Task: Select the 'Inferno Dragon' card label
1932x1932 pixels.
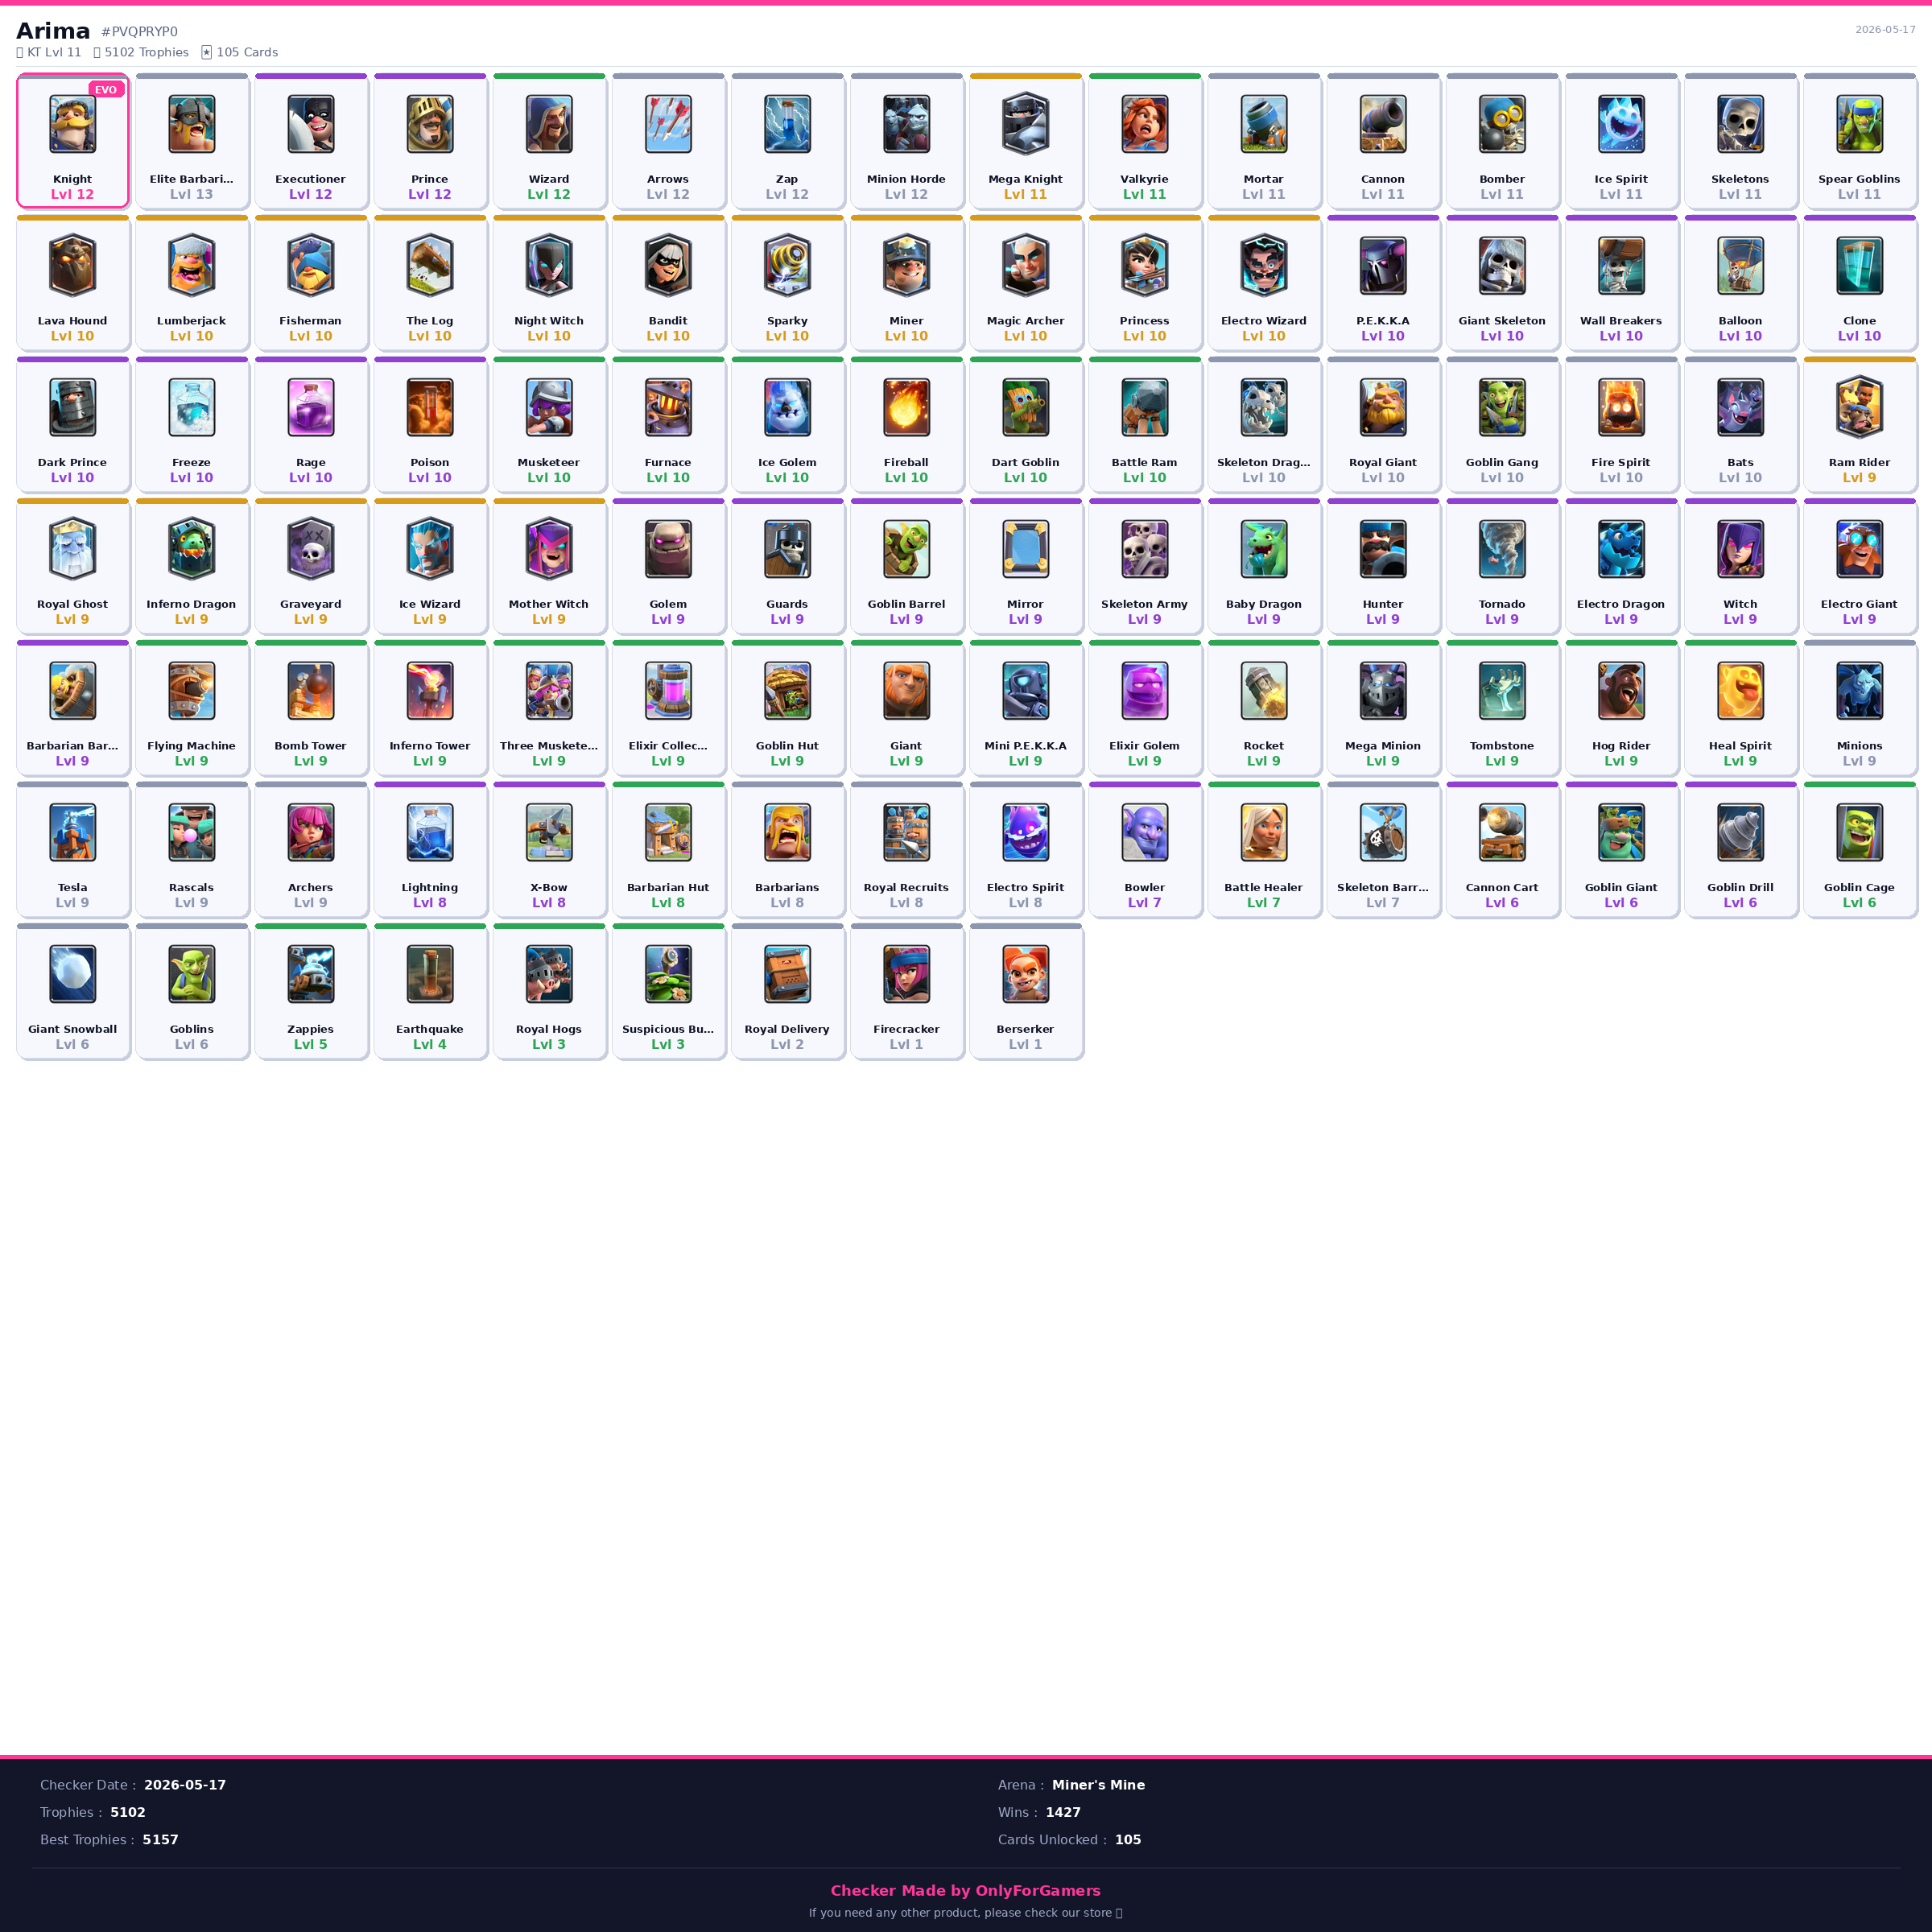Action: pos(192,604)
